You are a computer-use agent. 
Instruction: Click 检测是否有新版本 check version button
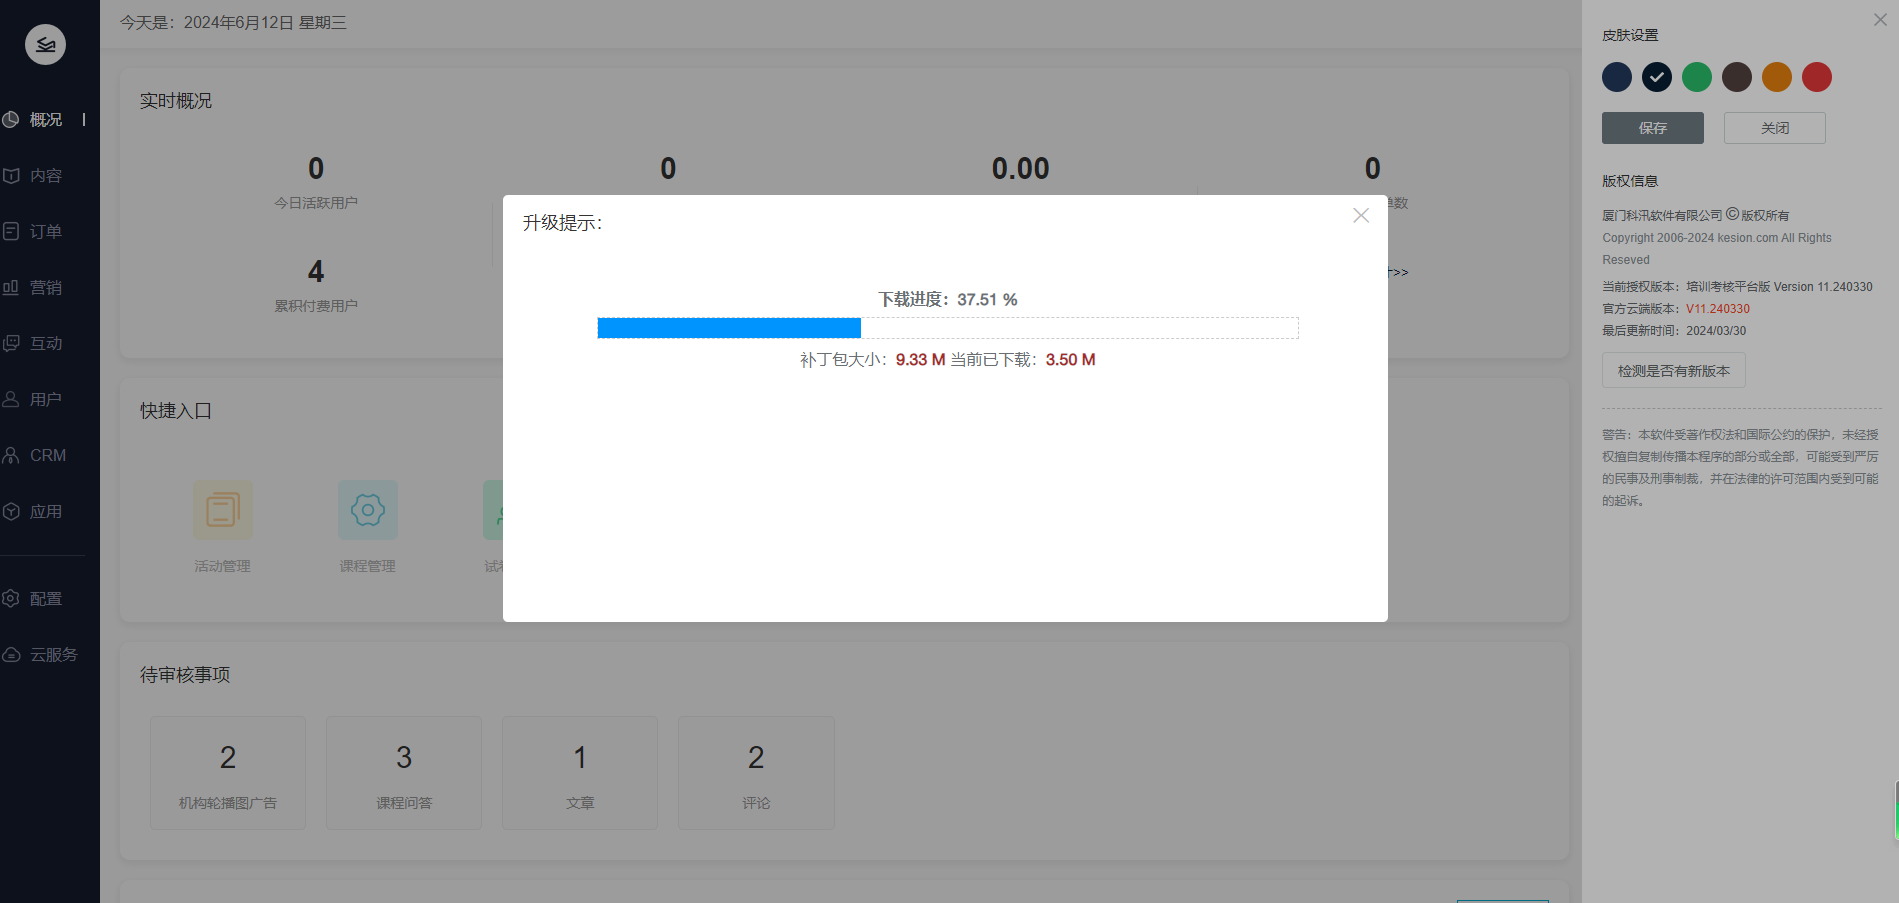[x=1674, y=371]
